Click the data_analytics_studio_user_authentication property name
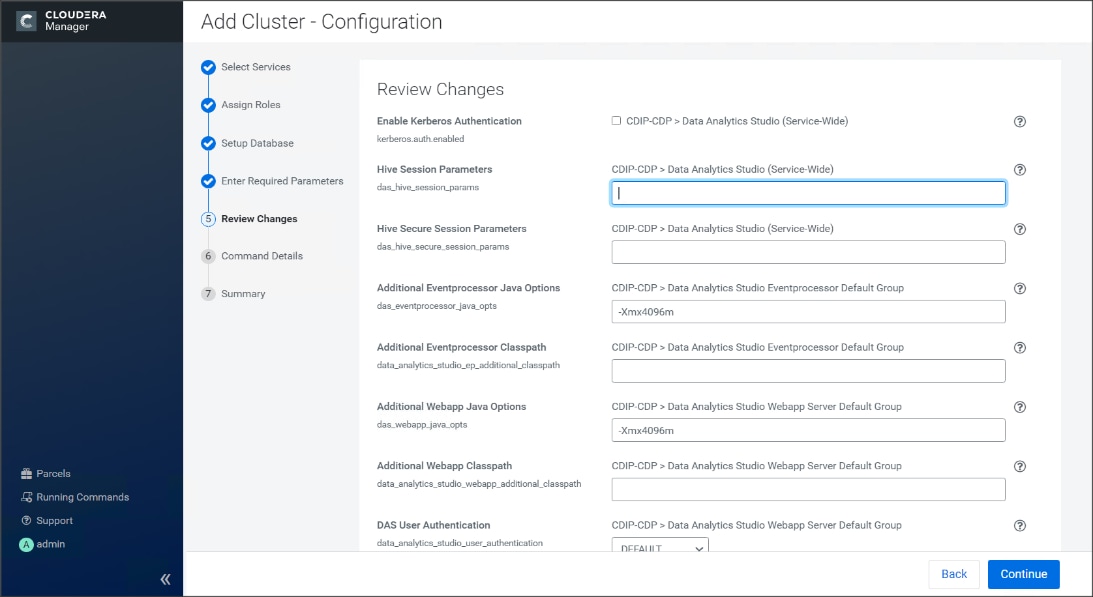Viewport: 1093px width, 597px height. 459,543
